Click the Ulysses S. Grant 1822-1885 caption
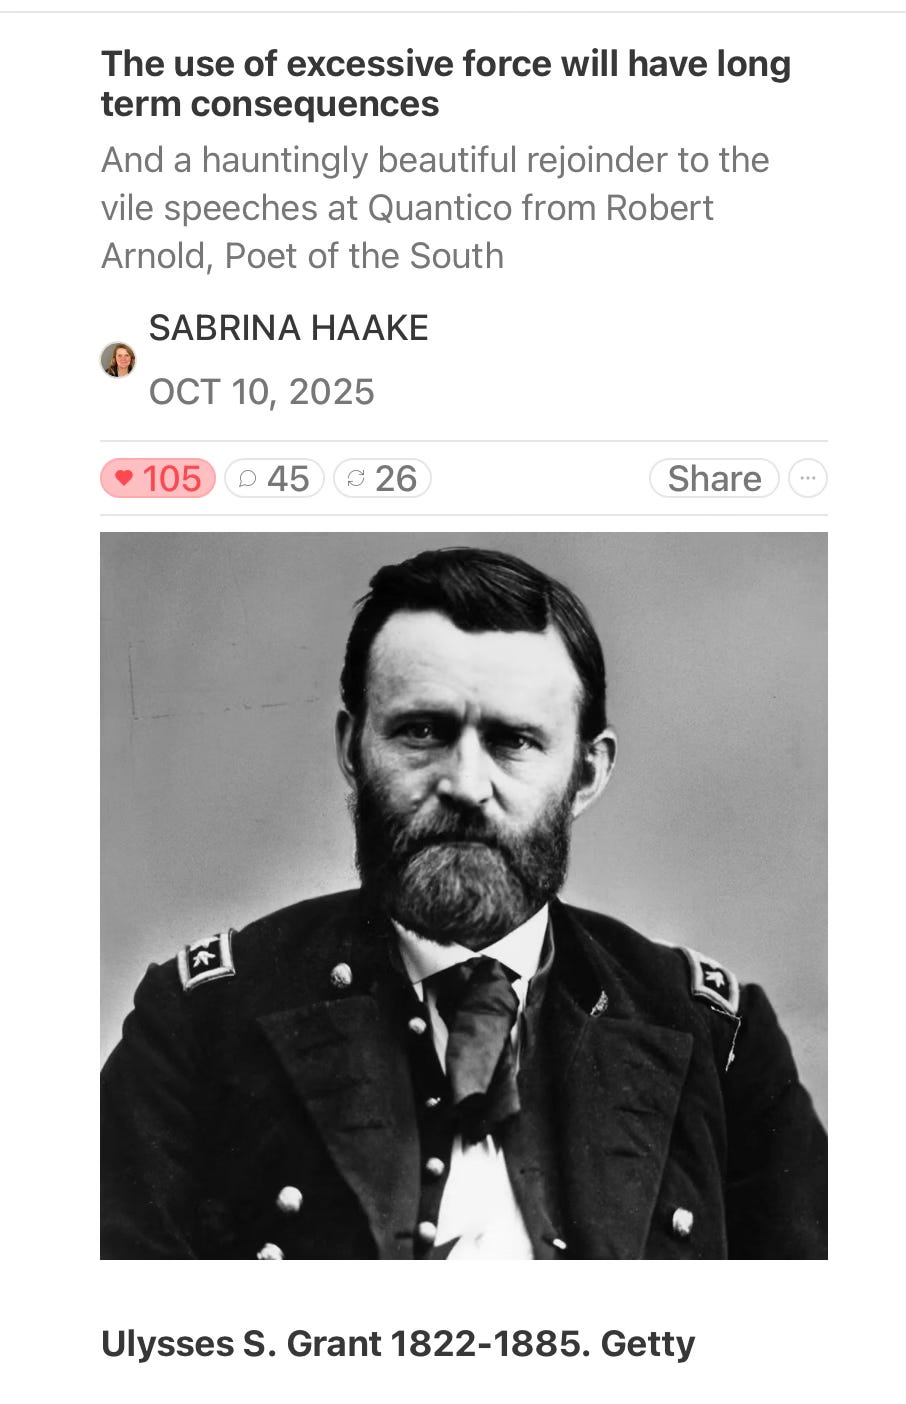Image resolution: width=906 pixels, height=1404 pixels. point(398,1344)
